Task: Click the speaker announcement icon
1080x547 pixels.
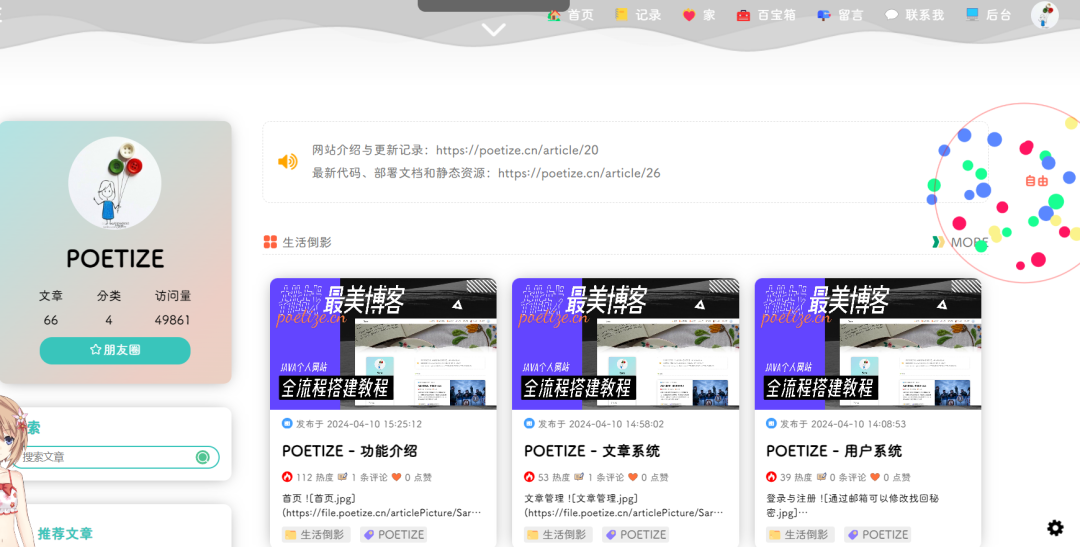Action: click(287, 161)
